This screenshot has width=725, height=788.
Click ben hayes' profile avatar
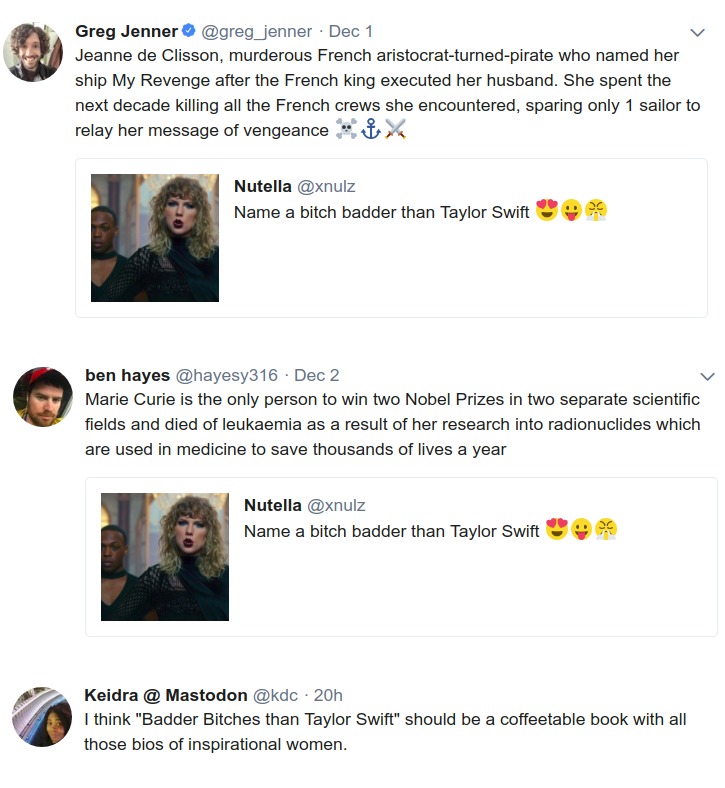pos(42,396)
